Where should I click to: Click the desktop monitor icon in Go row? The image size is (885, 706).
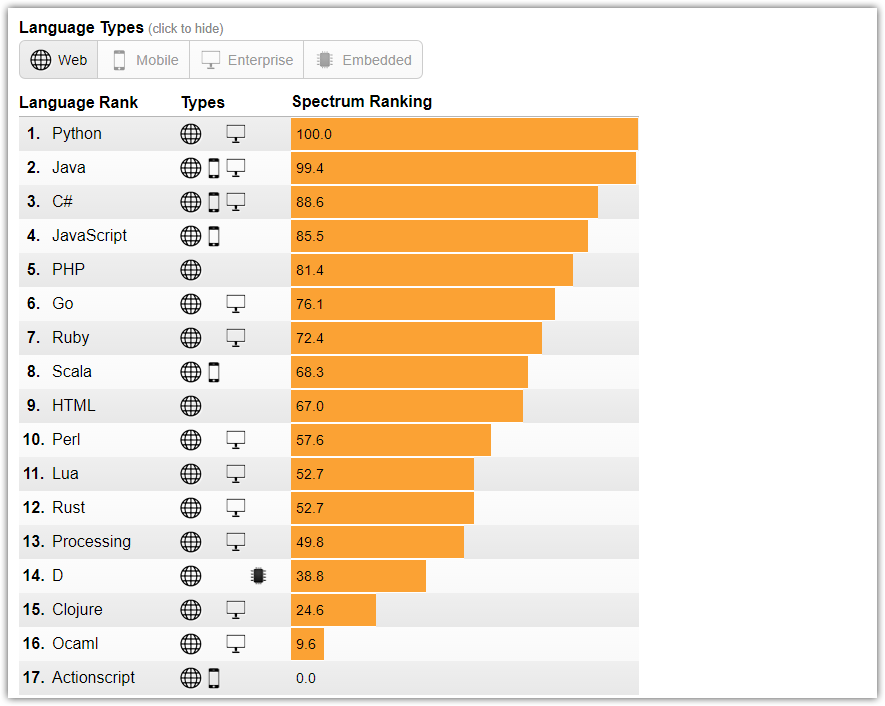tap(236, 304)
